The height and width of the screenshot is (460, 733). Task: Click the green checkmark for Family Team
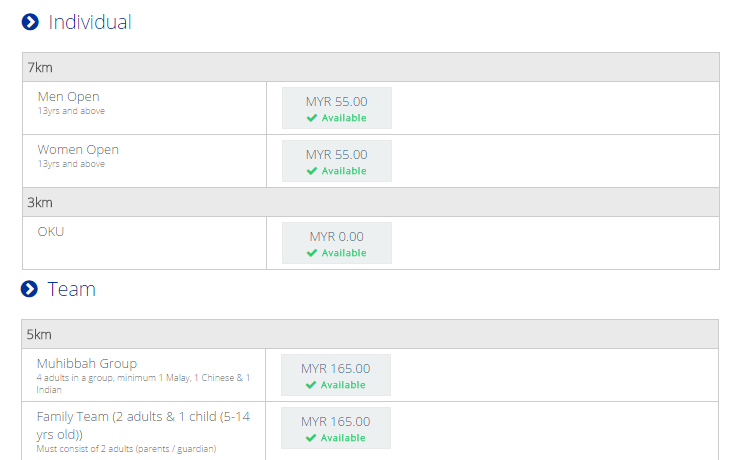pos(311,438)
